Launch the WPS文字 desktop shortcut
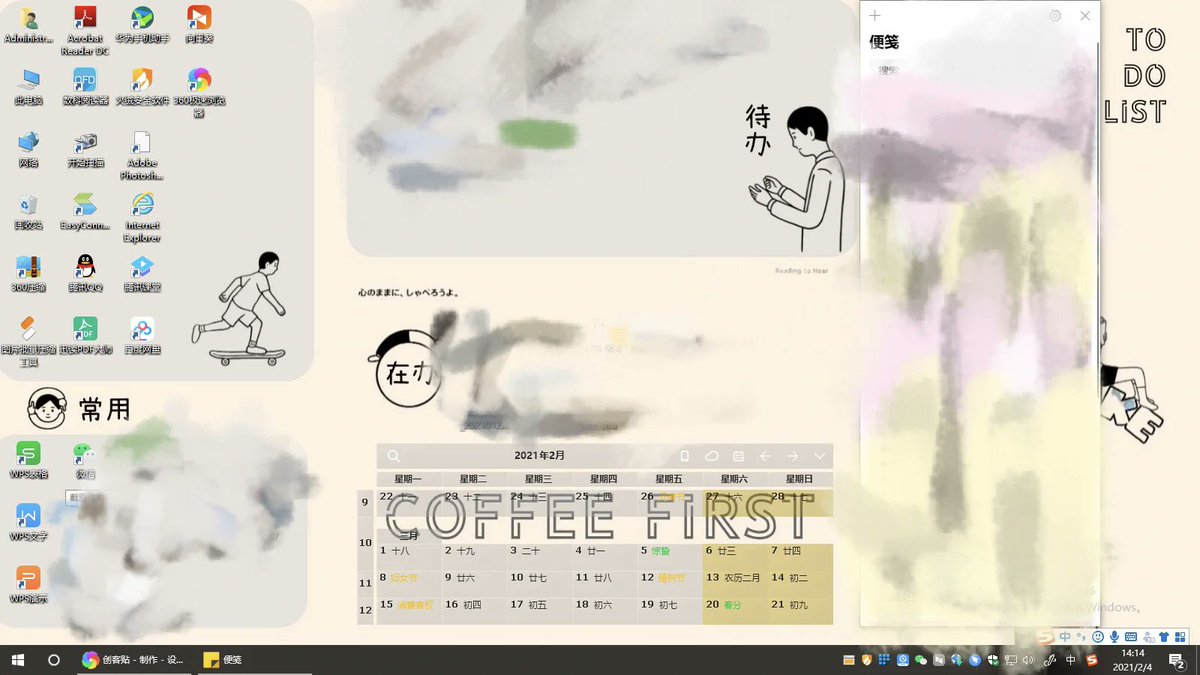Screen dimensions: 1200x675 point(29,522)
